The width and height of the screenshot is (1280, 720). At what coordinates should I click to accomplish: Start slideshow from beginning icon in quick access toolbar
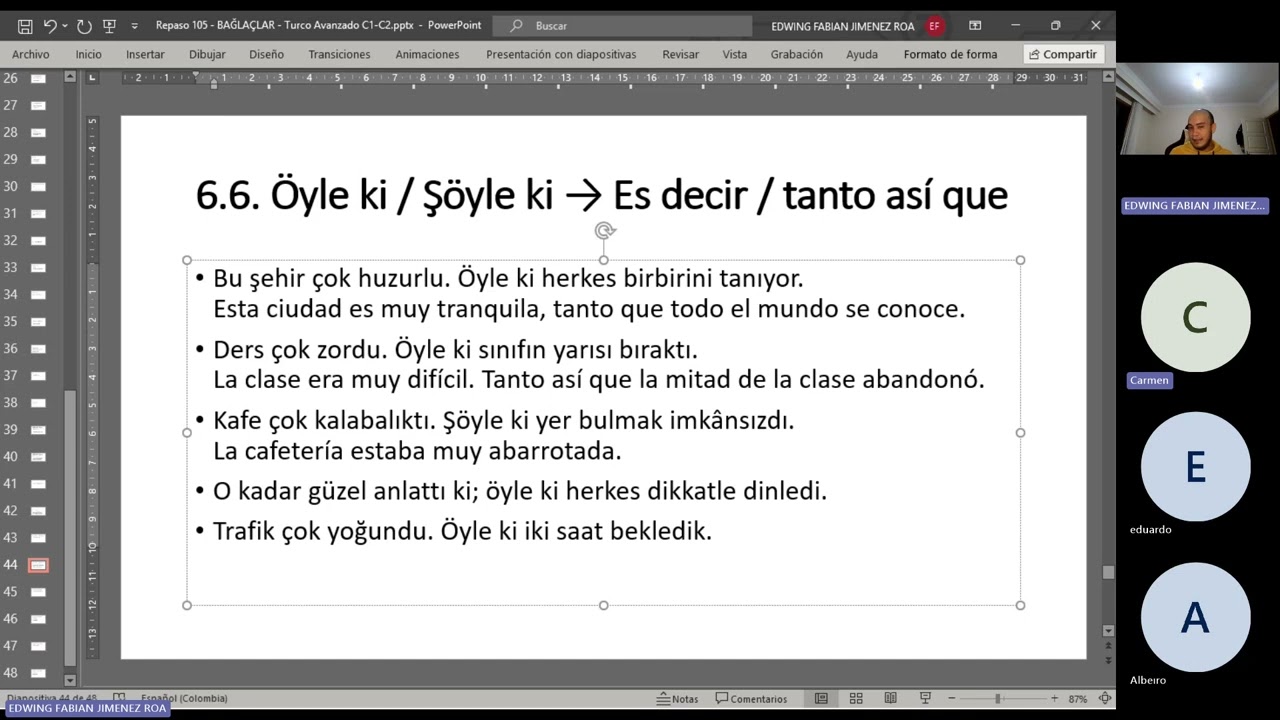[x=109, y=26]
